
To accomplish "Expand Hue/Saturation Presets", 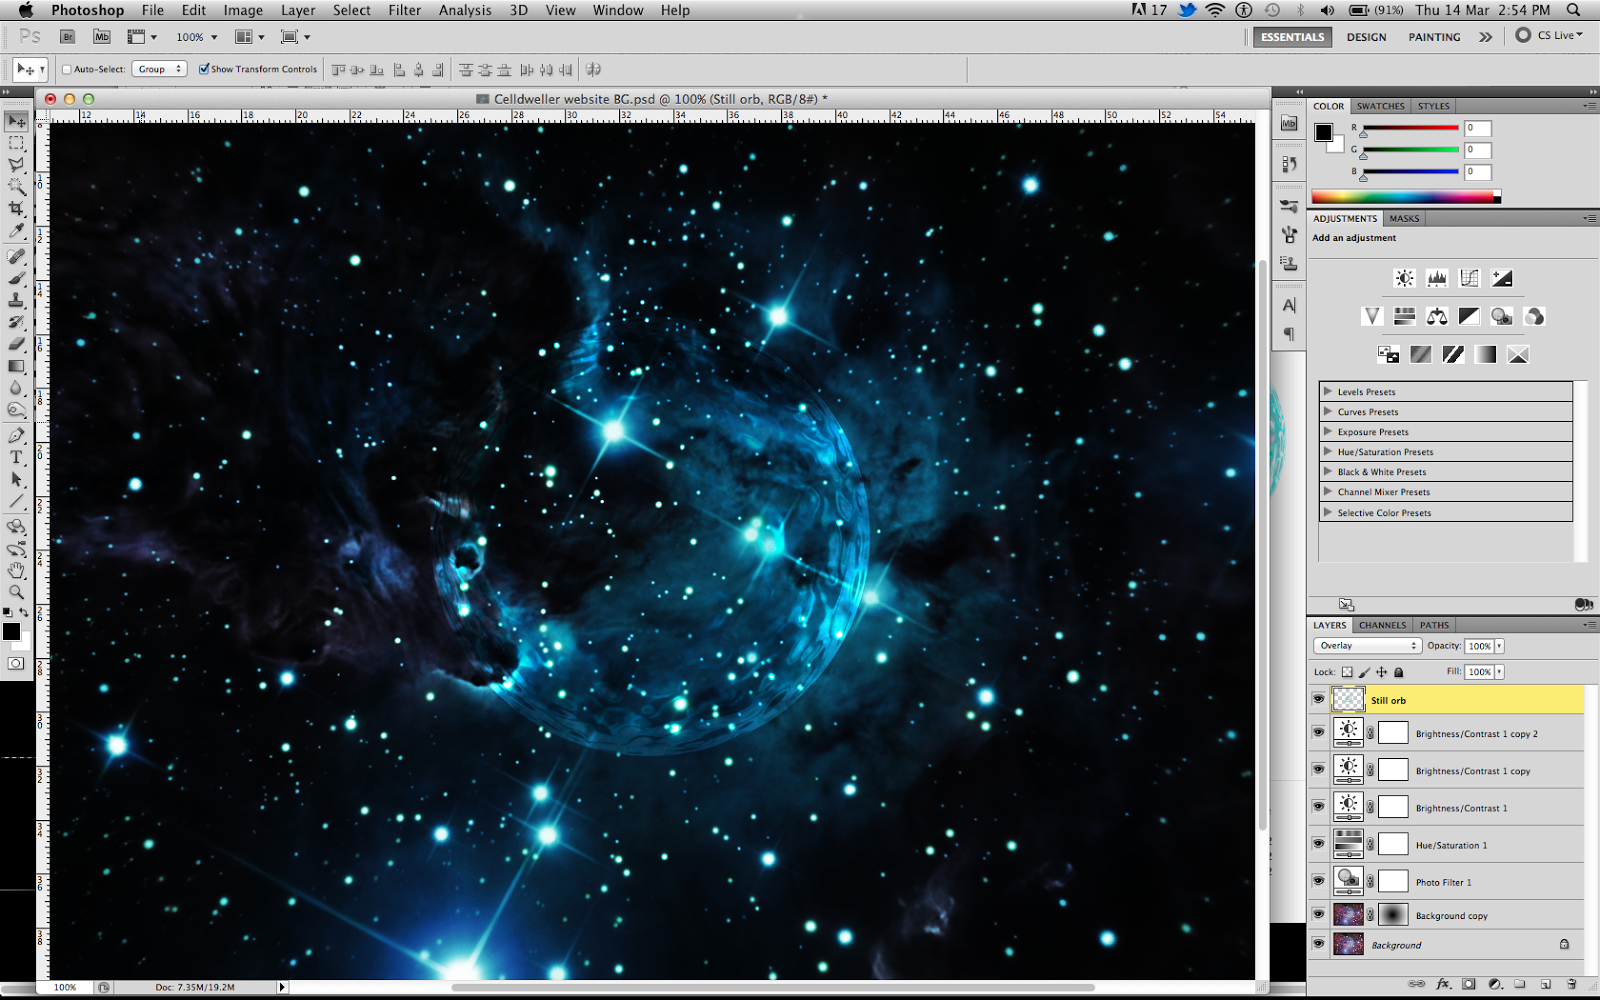I will pyautogui.click(x=1328, y=451).
